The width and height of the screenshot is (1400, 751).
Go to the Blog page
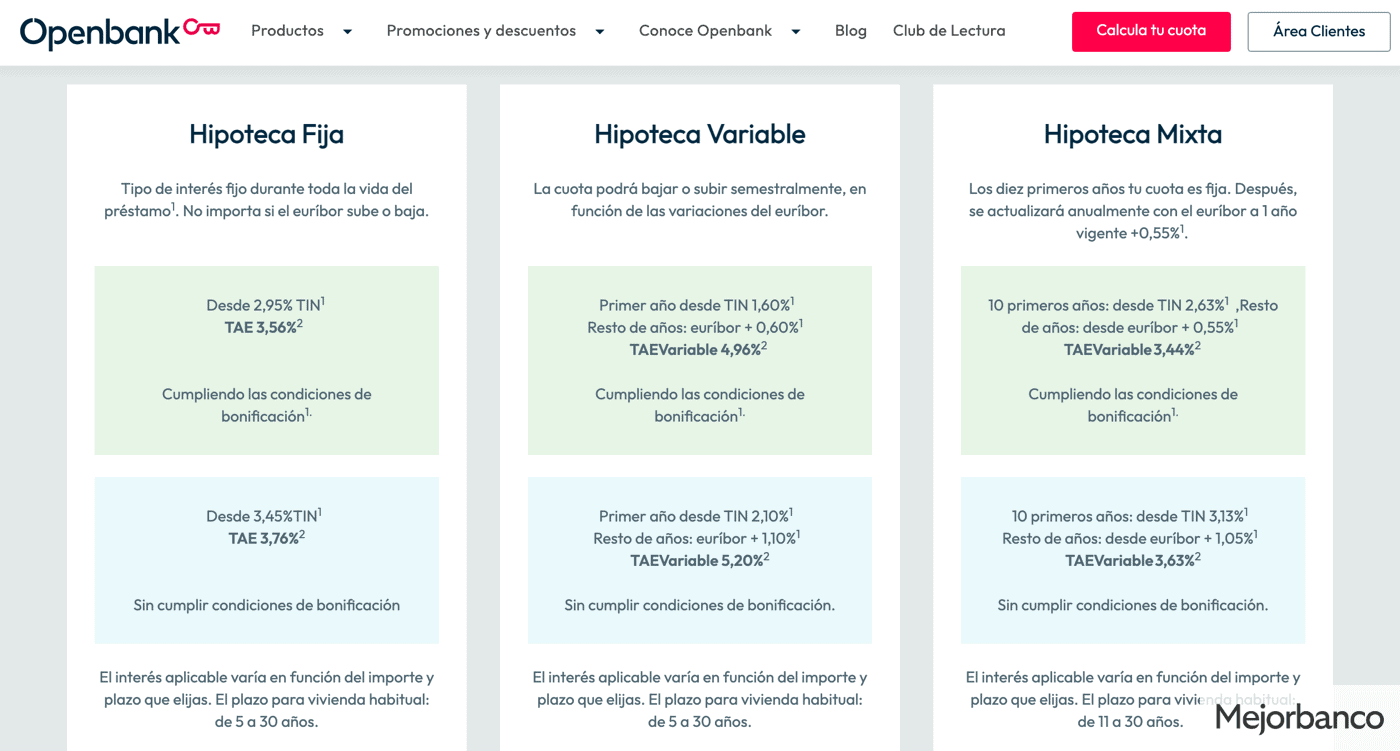coord(851,31)
